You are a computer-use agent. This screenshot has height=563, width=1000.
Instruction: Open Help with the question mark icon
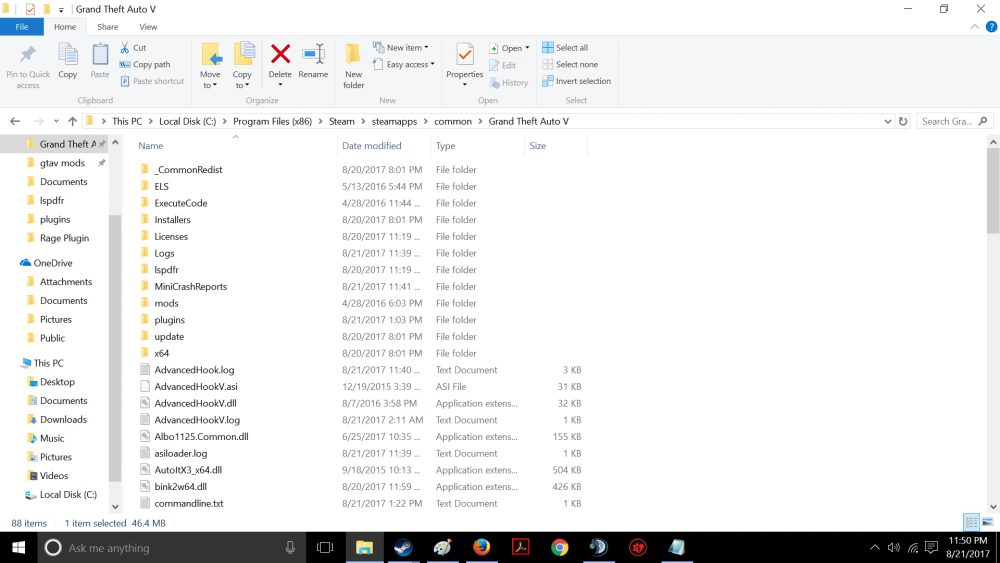(991, 27)
